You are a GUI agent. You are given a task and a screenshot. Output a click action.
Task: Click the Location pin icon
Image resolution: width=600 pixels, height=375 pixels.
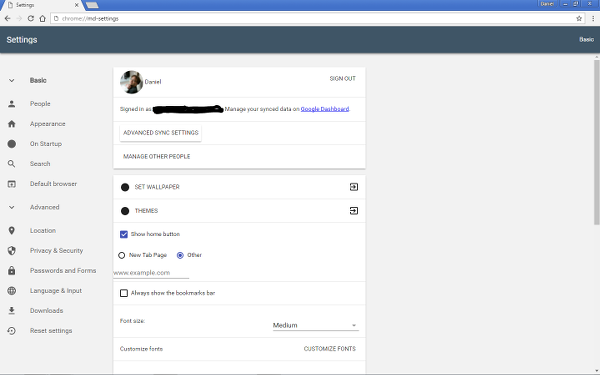click(x=11, y=230)
